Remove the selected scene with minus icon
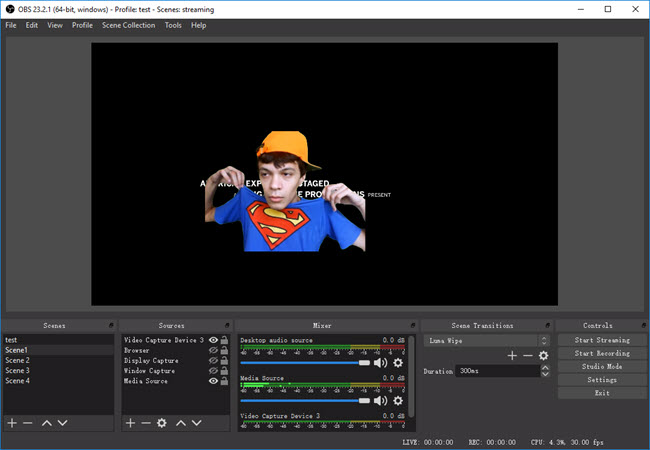Screen dimensions: 650x450 [28, 424]
